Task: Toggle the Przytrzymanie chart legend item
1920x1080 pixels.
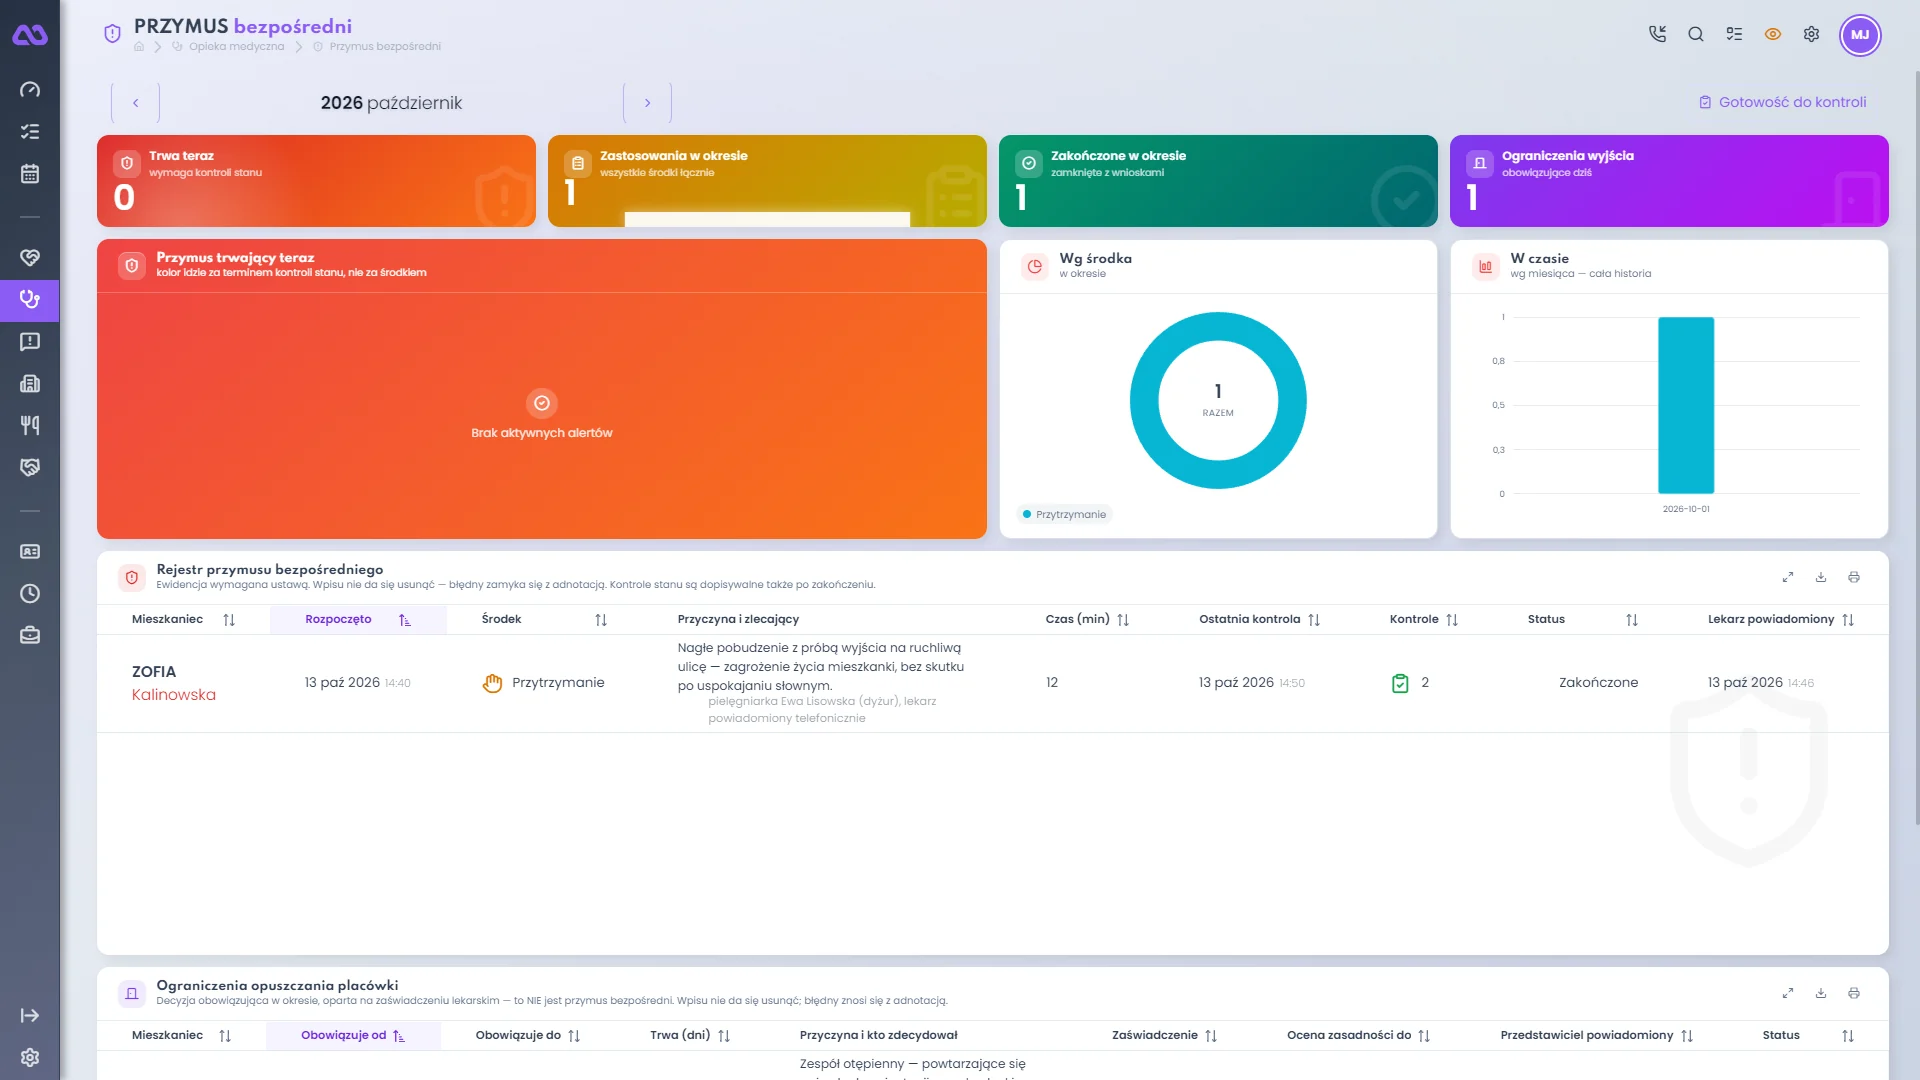Action: tap(1064, 514)
